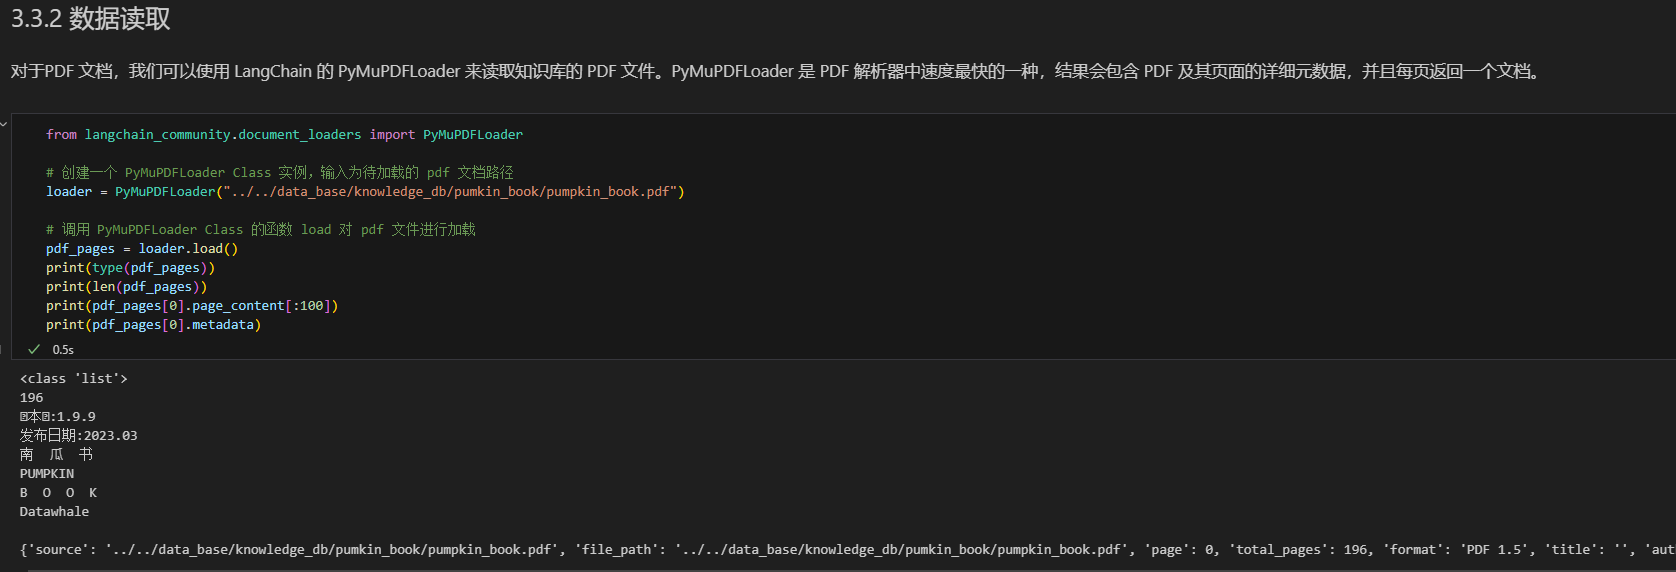Click the 'loader = PyMuPDFLoader(...)' code line

point(365,191)
